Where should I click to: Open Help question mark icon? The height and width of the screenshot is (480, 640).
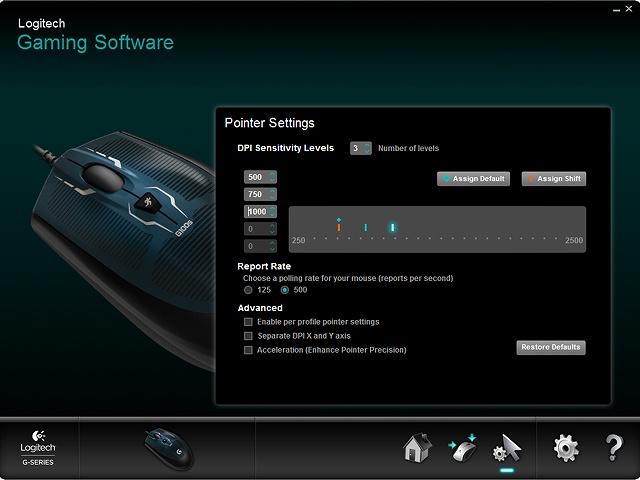[x=614, y=448]
